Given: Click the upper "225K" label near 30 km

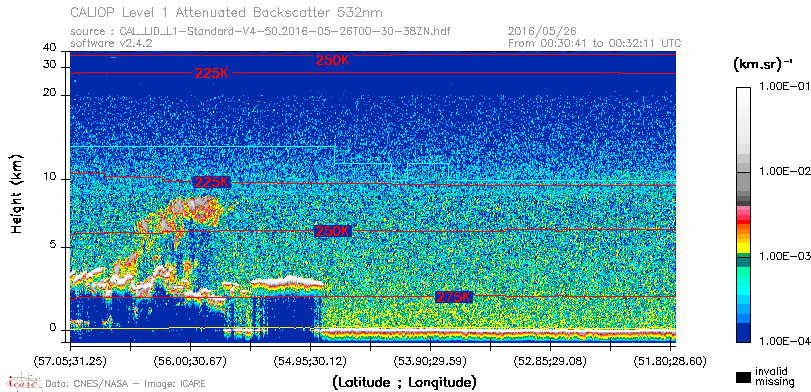Looking at the screenshot, I should (212, 73).
